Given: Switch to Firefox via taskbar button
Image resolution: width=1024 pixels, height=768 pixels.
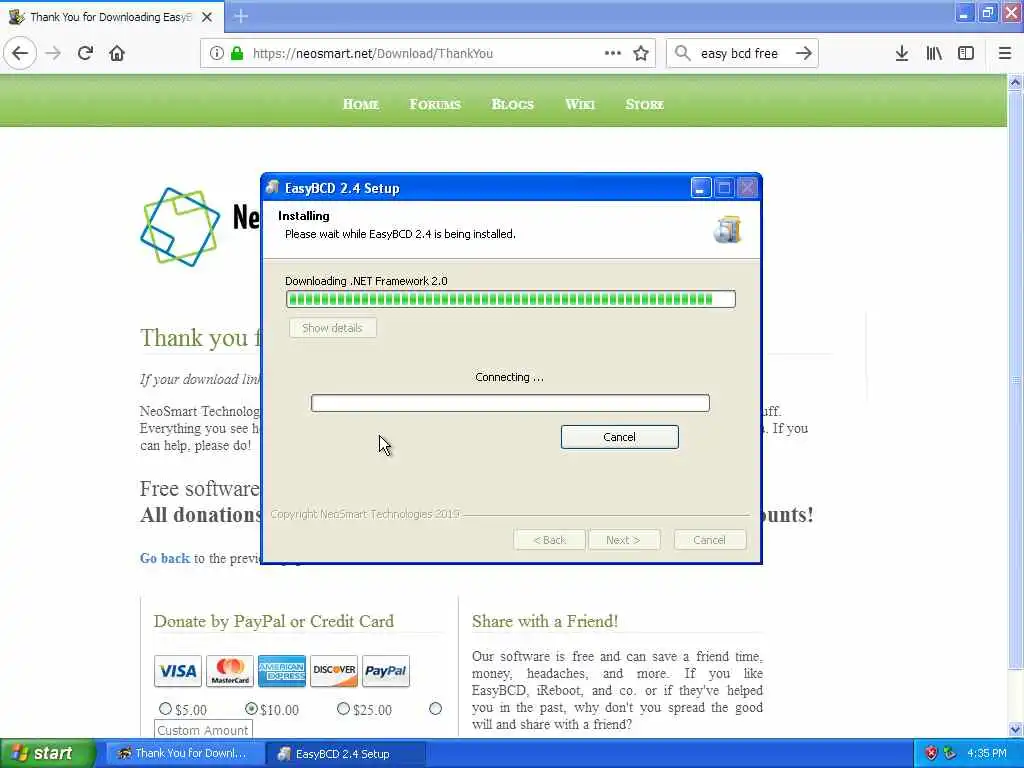Looking at the screenshot, I should (x=184, y=754).
